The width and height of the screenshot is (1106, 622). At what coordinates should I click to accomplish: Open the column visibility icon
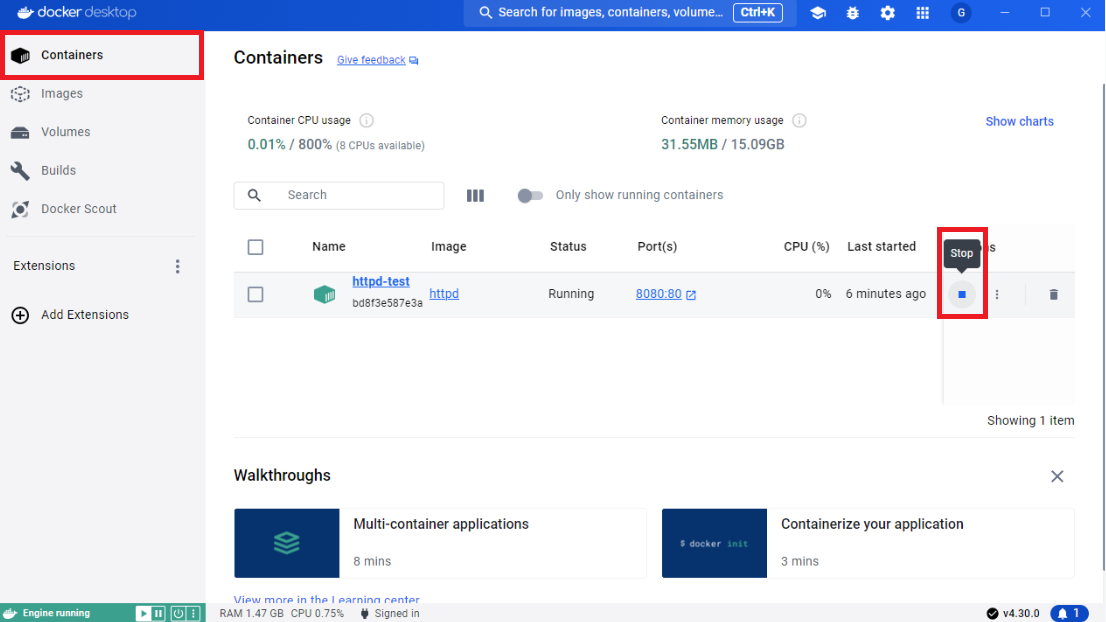tap(475, 195)
